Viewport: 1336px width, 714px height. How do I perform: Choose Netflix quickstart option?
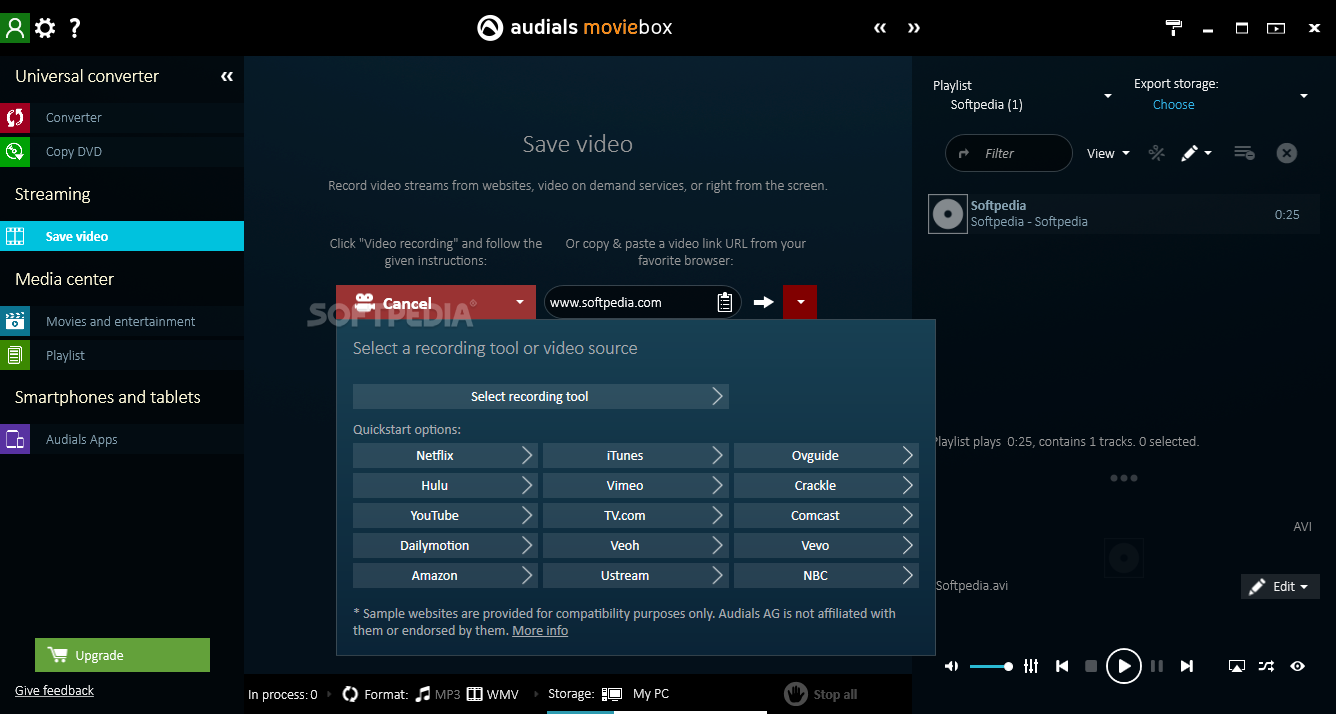coord(445,455)
